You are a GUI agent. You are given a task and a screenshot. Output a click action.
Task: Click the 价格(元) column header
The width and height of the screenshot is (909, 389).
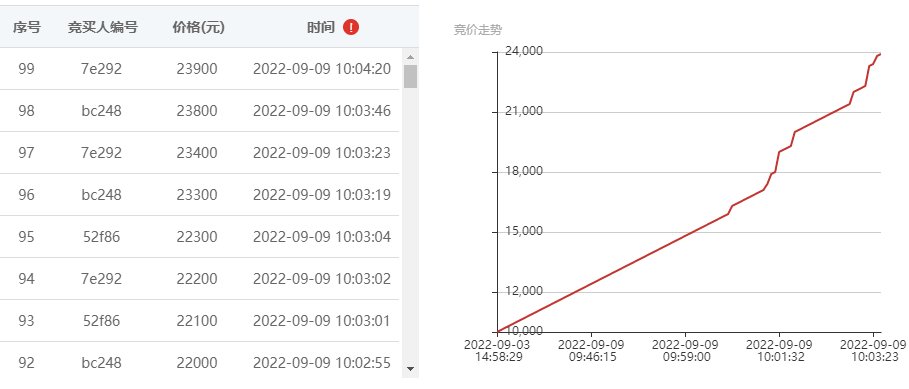(198, 27)
